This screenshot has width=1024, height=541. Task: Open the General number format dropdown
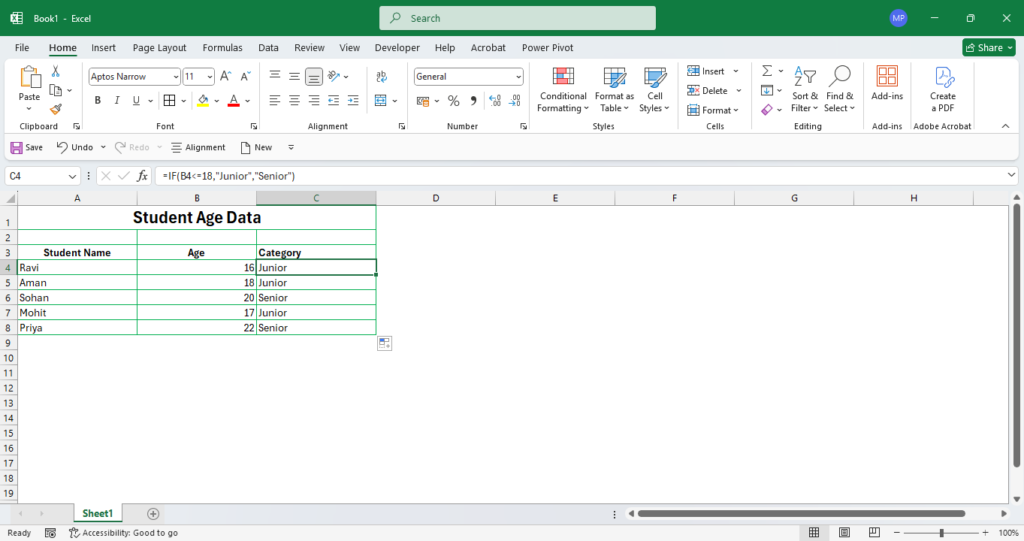point(519,77)
